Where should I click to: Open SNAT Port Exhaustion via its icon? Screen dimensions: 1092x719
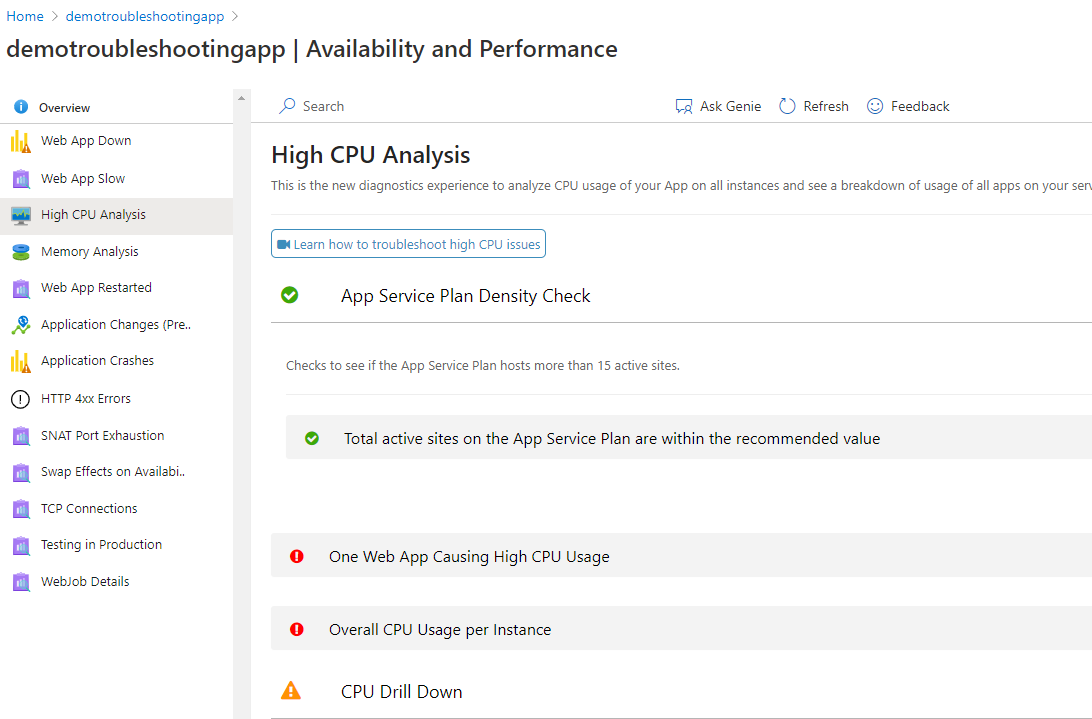pos(21,435)
